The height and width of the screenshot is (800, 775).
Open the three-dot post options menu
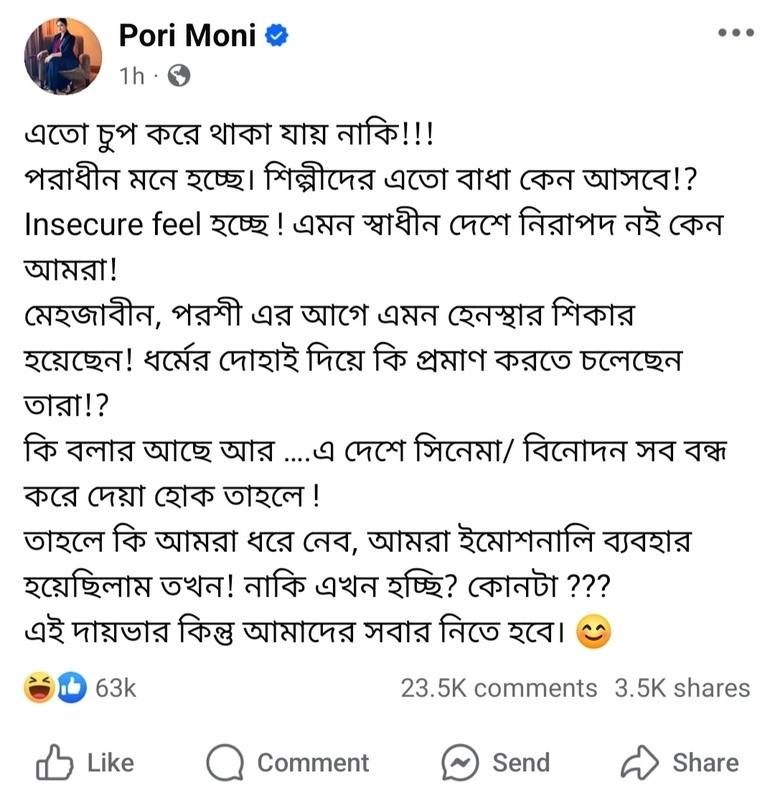(x=736, y=33)
